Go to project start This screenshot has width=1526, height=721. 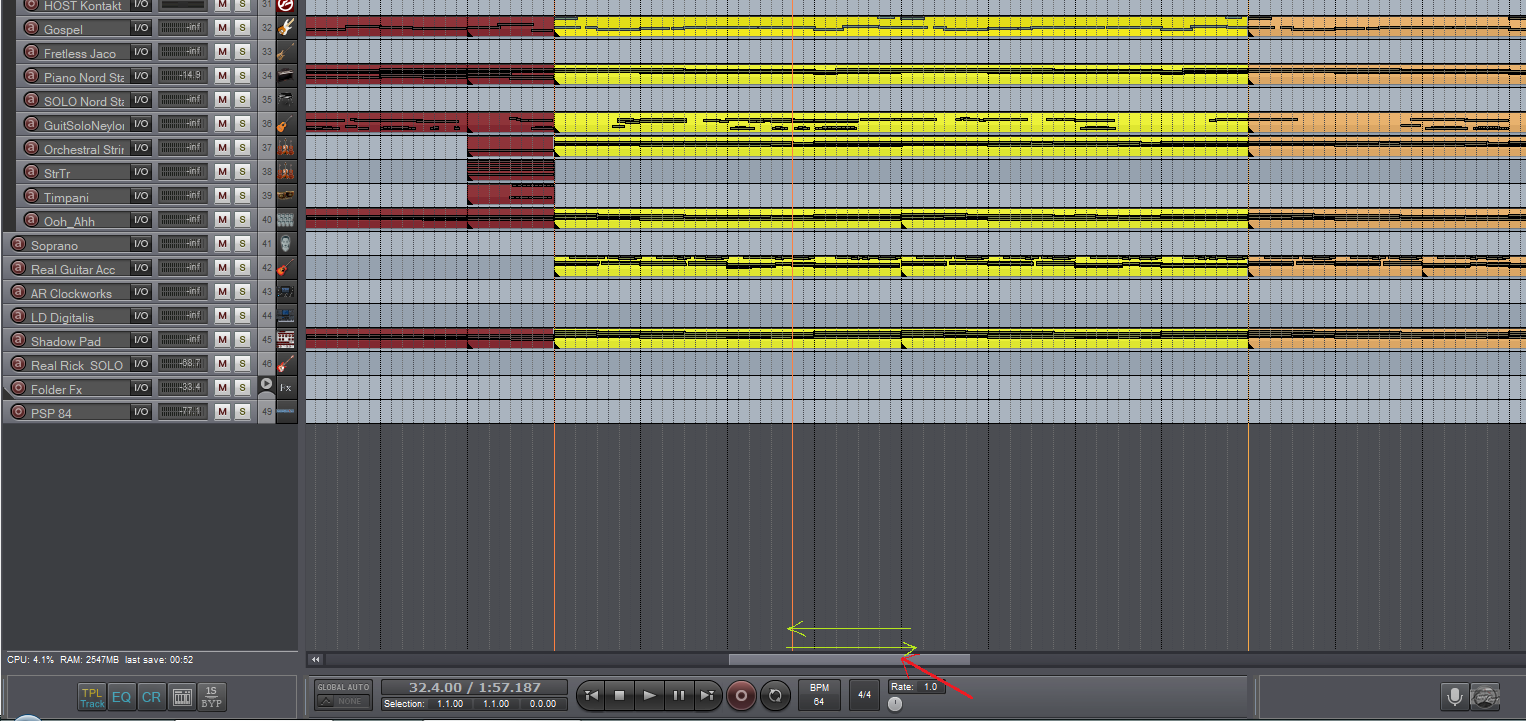591,695
